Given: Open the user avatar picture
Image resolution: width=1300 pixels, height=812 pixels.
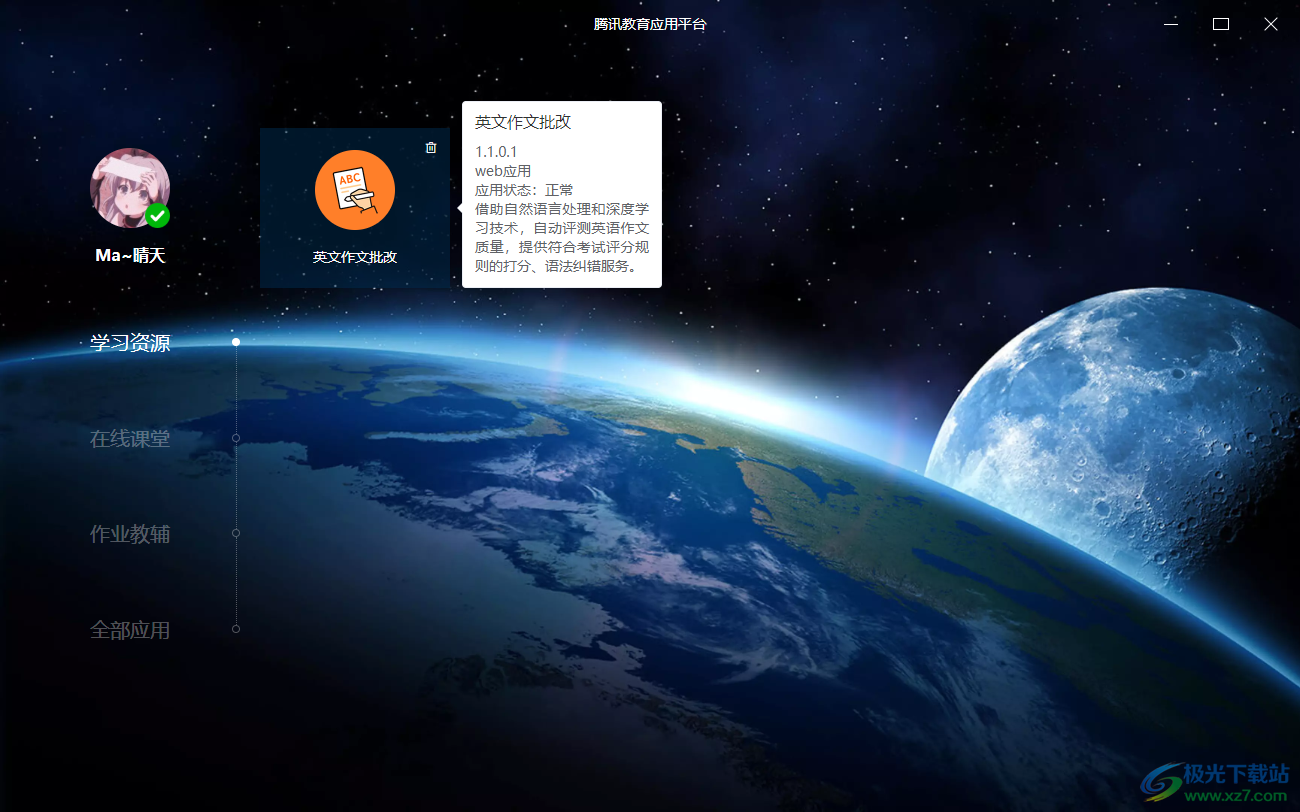Looking at the screenshot, I should pyautogui.click(x=130, y=188).
